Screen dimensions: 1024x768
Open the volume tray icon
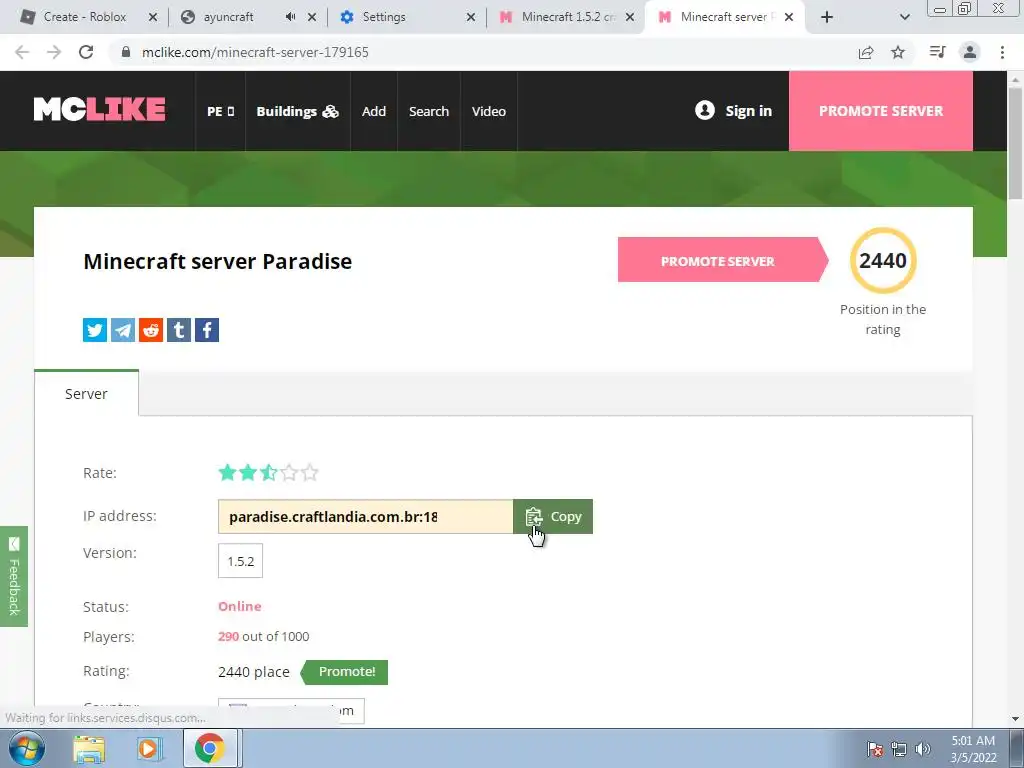pyautogui.click(x=923, y=749)
